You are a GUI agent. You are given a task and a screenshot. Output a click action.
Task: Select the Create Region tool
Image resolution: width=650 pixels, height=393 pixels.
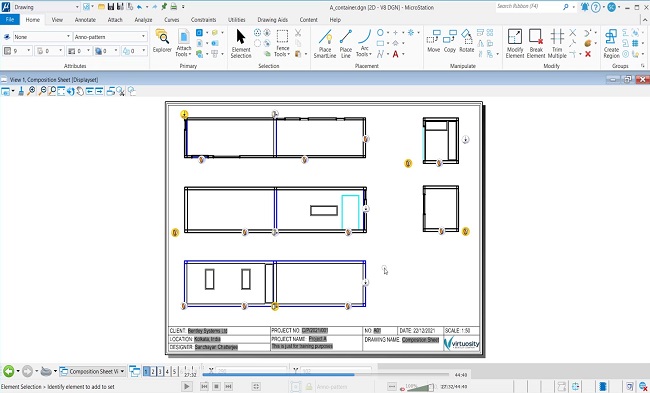[x=611, y=43]
